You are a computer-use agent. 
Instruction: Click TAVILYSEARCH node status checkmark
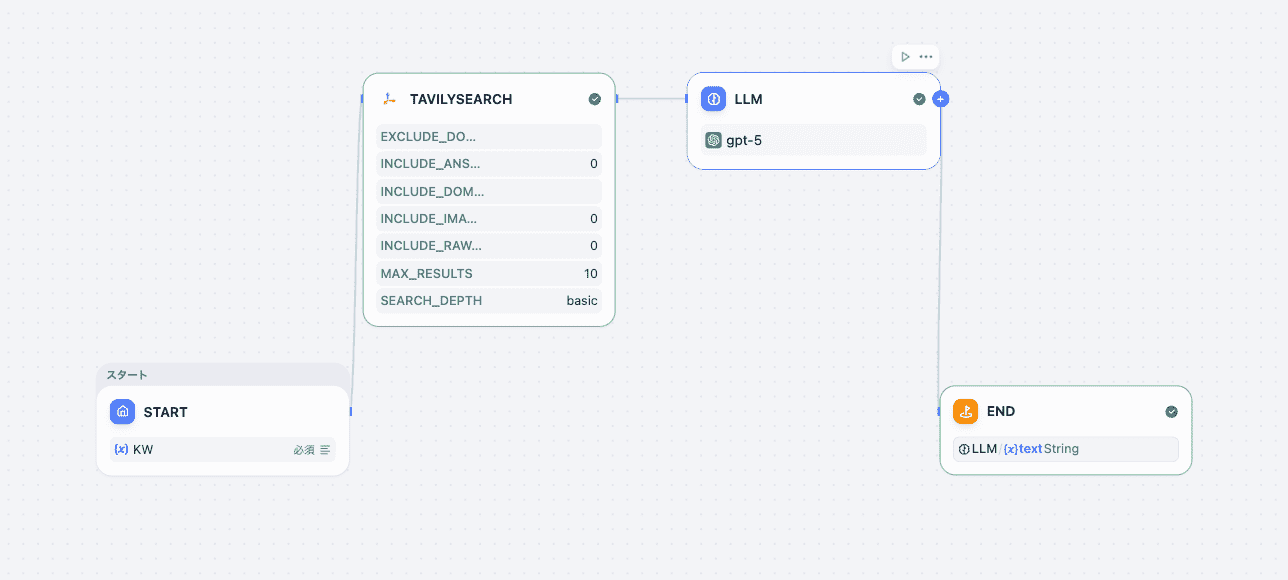[595, 99]
